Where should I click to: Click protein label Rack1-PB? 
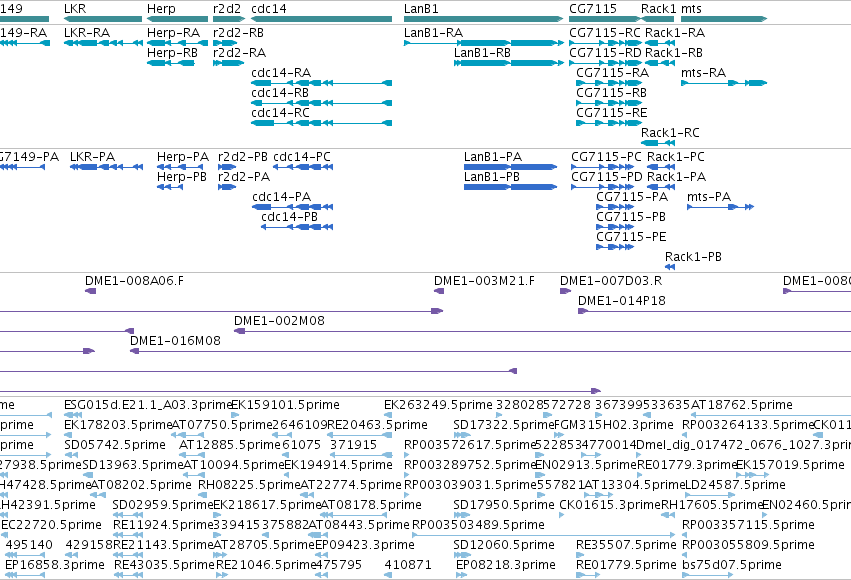tap(694, 257)
